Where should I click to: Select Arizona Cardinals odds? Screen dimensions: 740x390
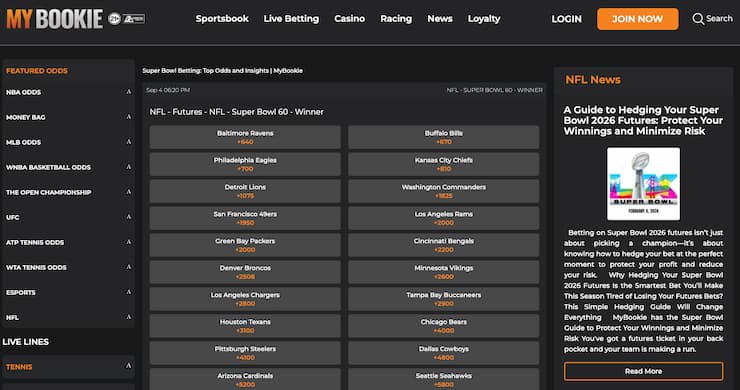point(245,379)
